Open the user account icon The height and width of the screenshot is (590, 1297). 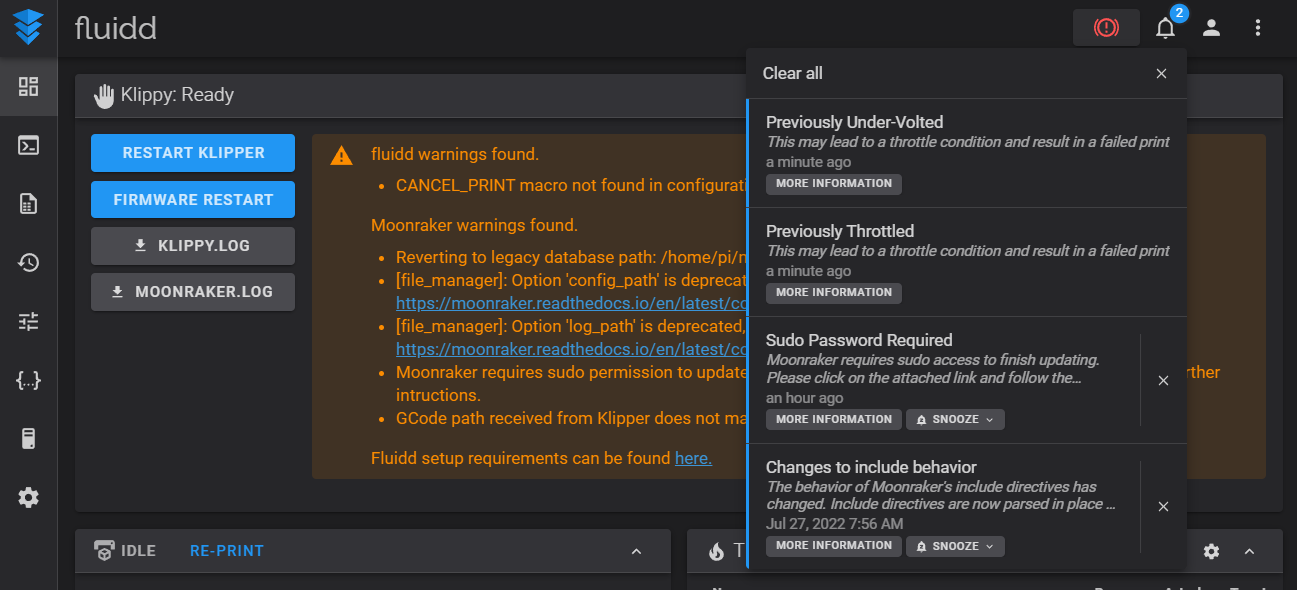pyautogui.click(x=1211, y=27)
